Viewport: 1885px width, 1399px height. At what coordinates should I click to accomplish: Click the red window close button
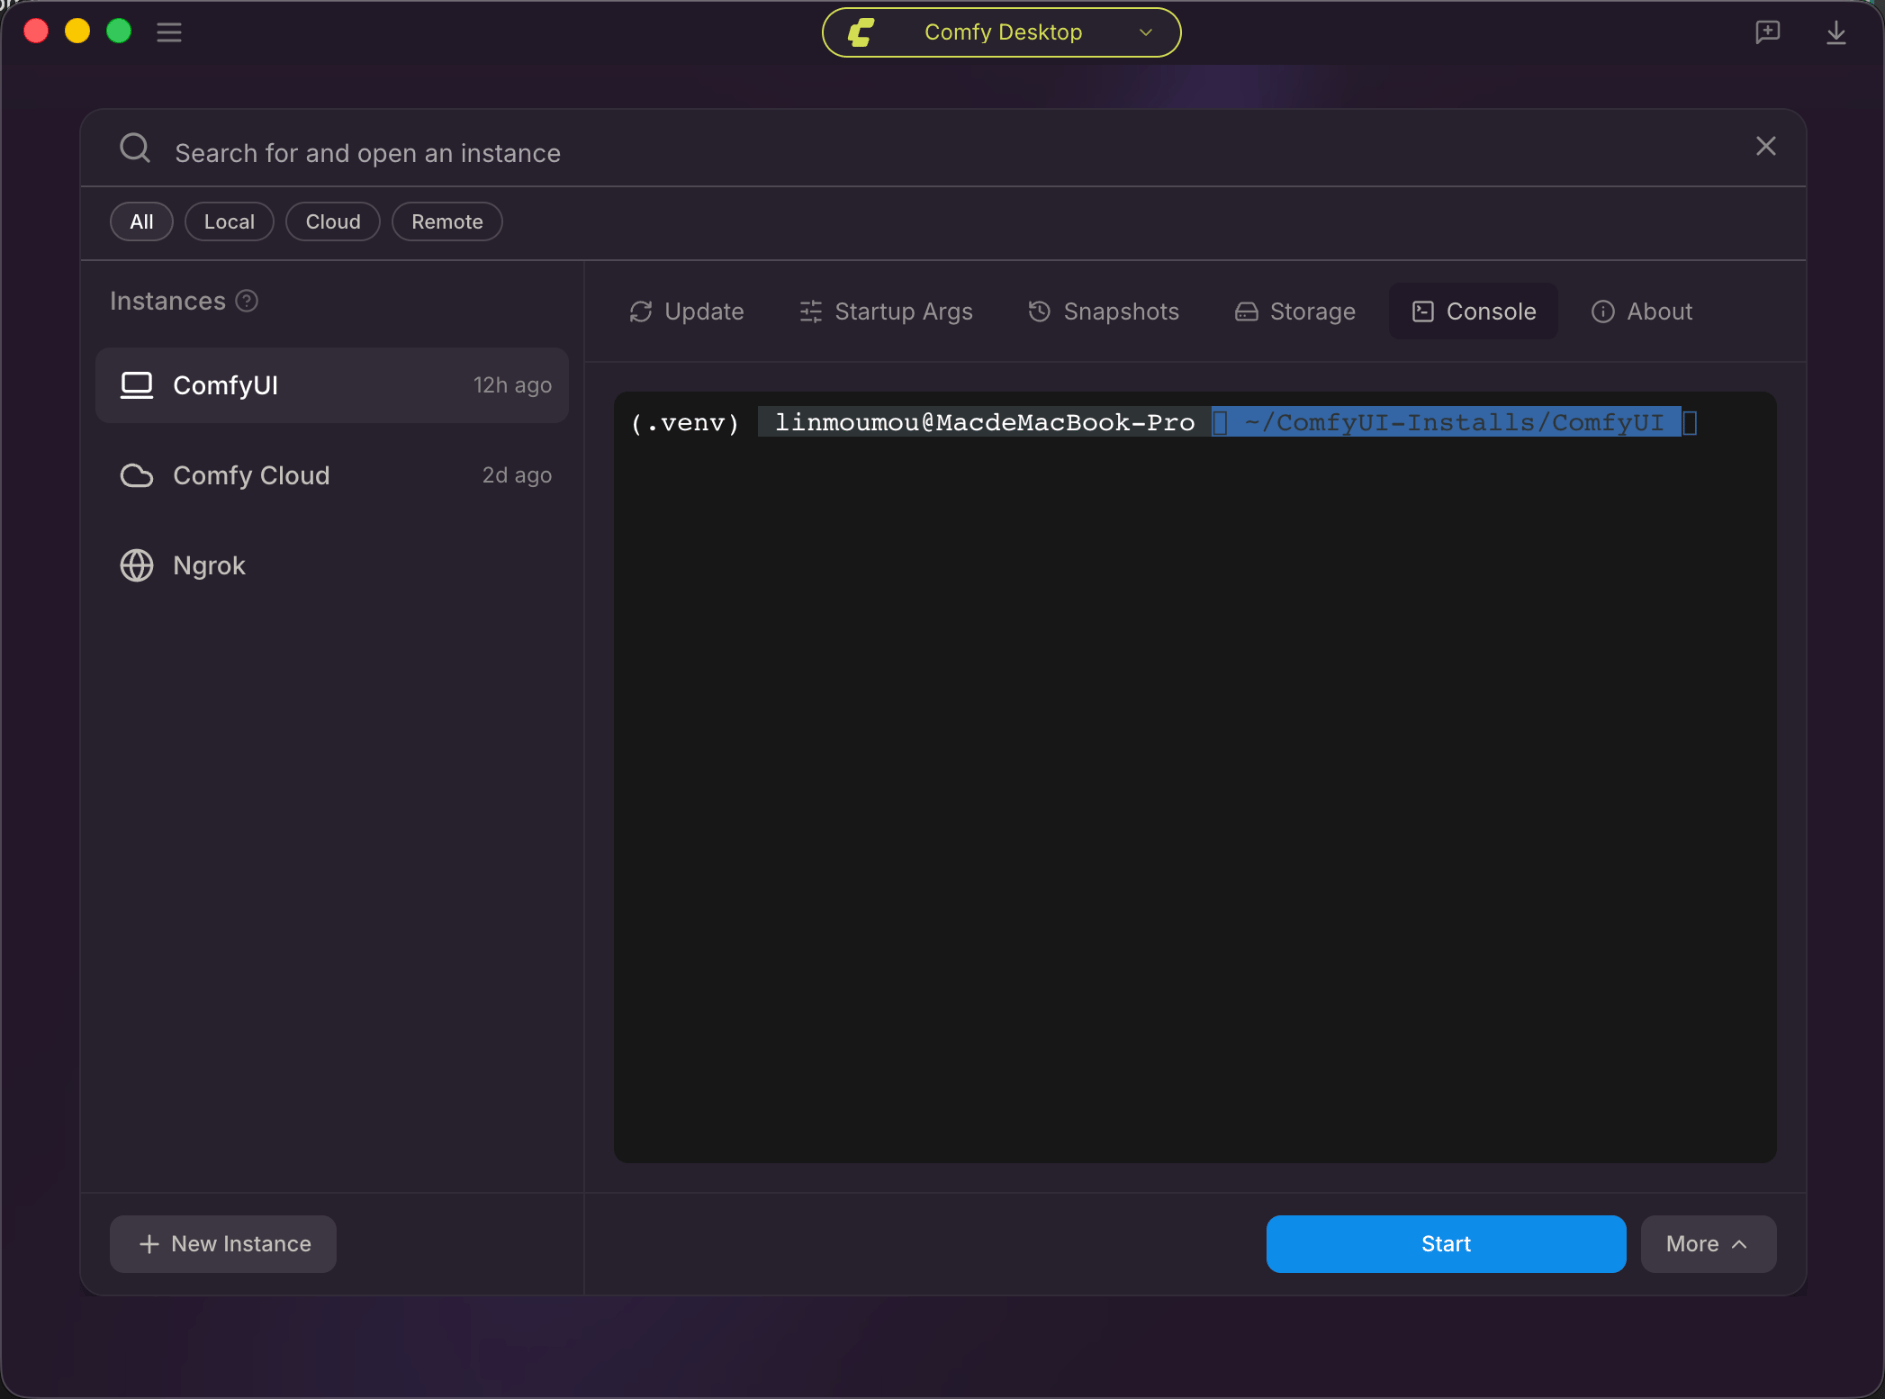36,31
